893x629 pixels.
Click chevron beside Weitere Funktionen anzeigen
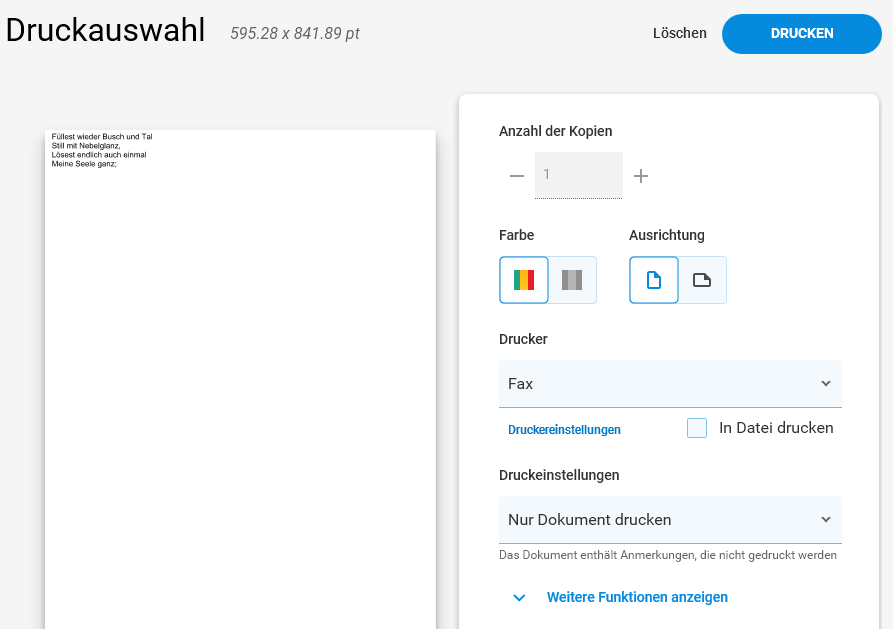(519, 598)
